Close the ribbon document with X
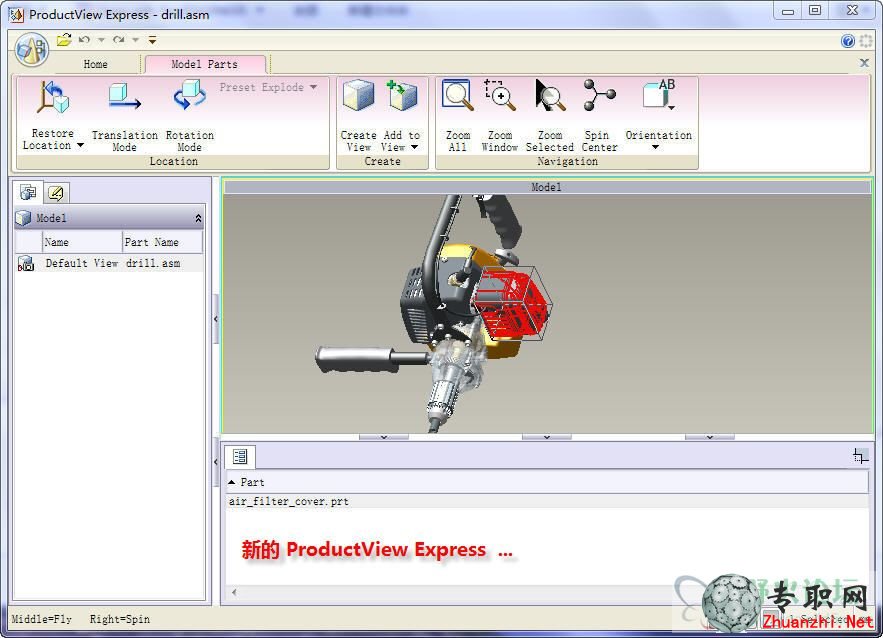 [864, 63]
